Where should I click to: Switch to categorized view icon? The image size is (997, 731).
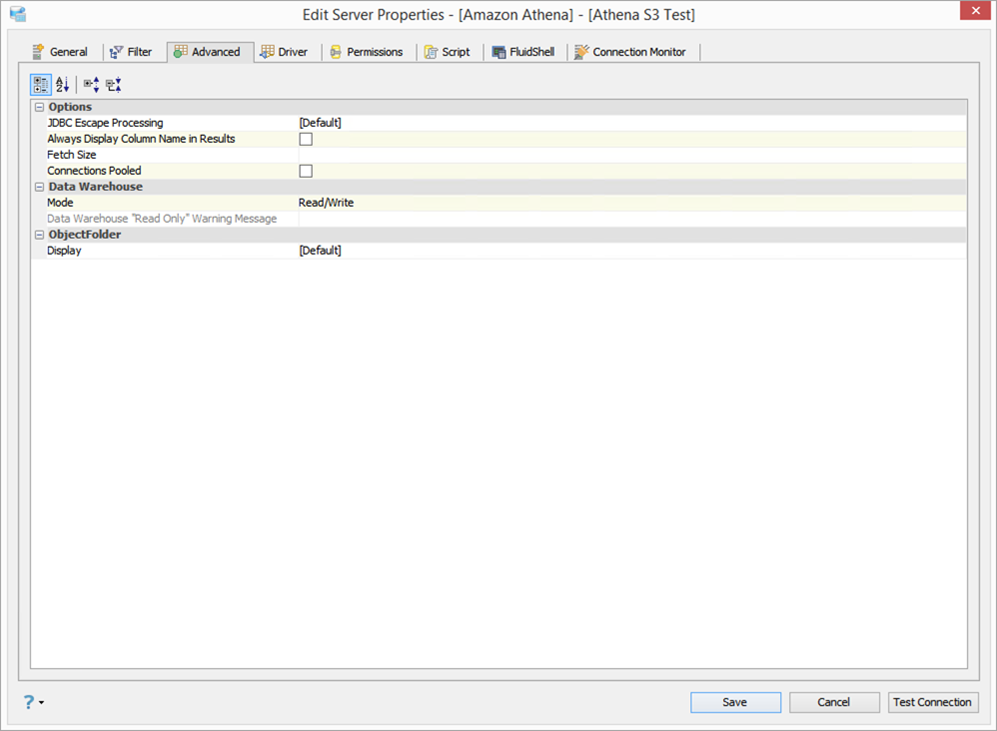click(x=41, y=85)
